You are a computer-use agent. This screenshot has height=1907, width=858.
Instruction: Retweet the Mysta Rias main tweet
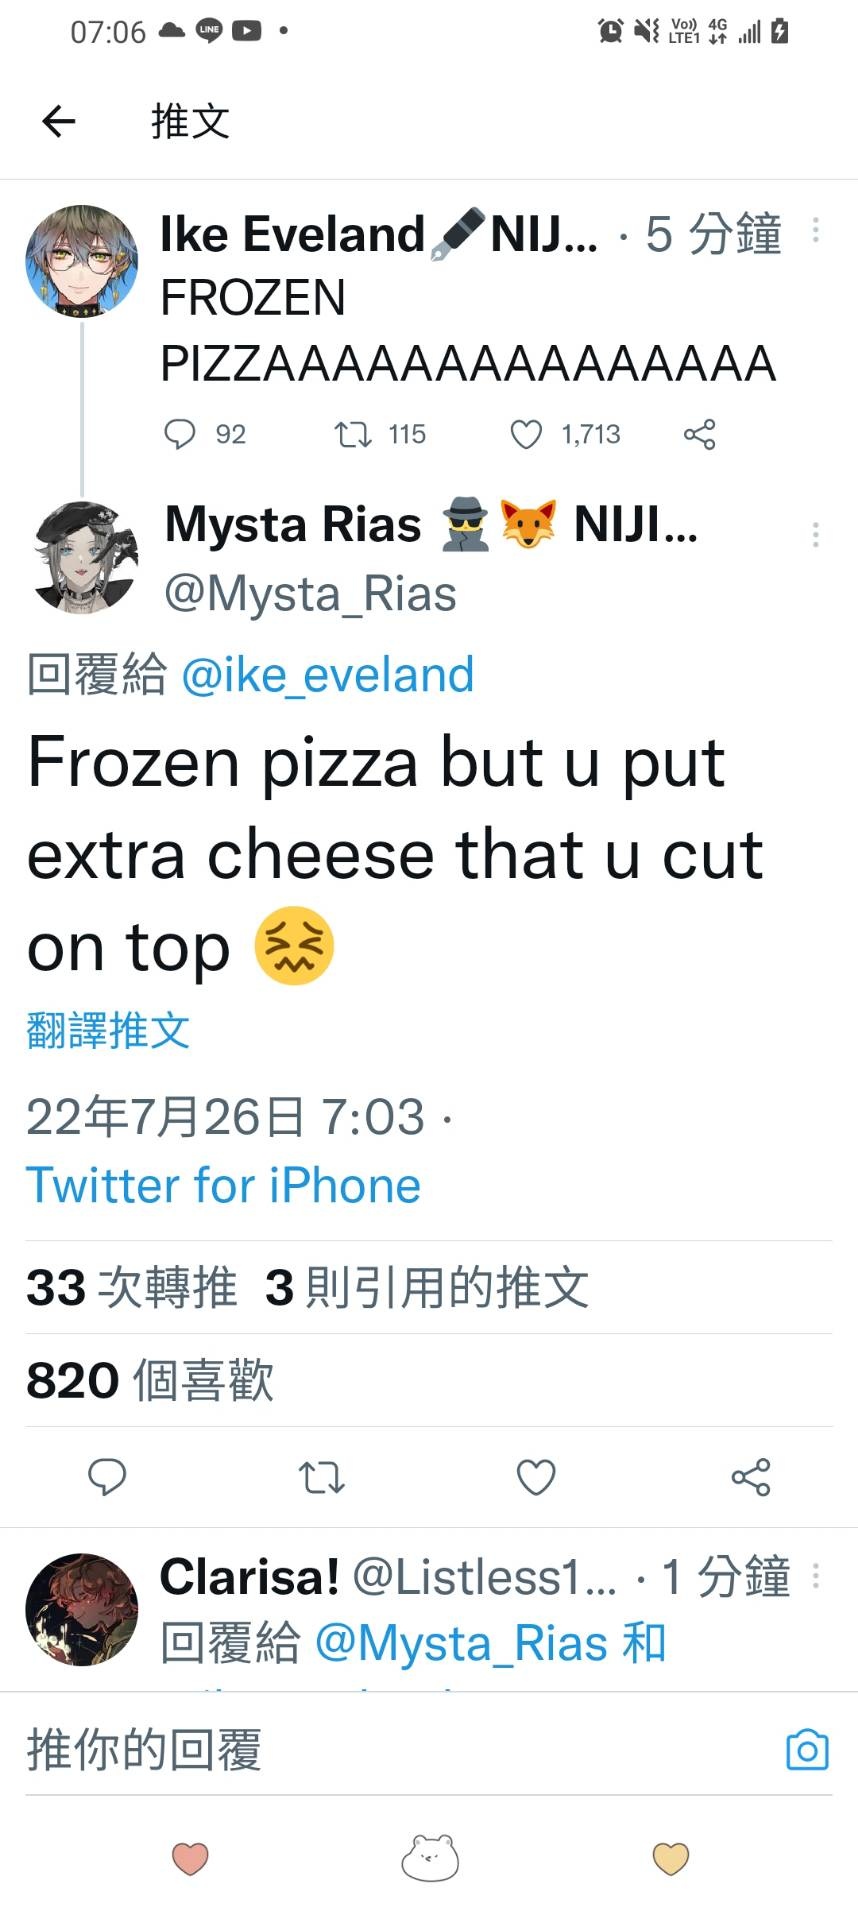[x=322, y=1477]
